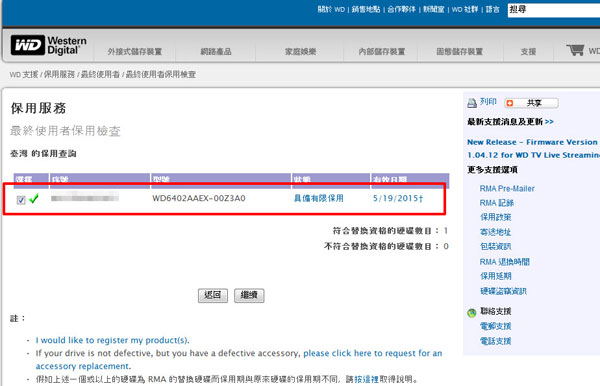
Task: Open WD 社群 top link
Action: (x=465, y=9)
